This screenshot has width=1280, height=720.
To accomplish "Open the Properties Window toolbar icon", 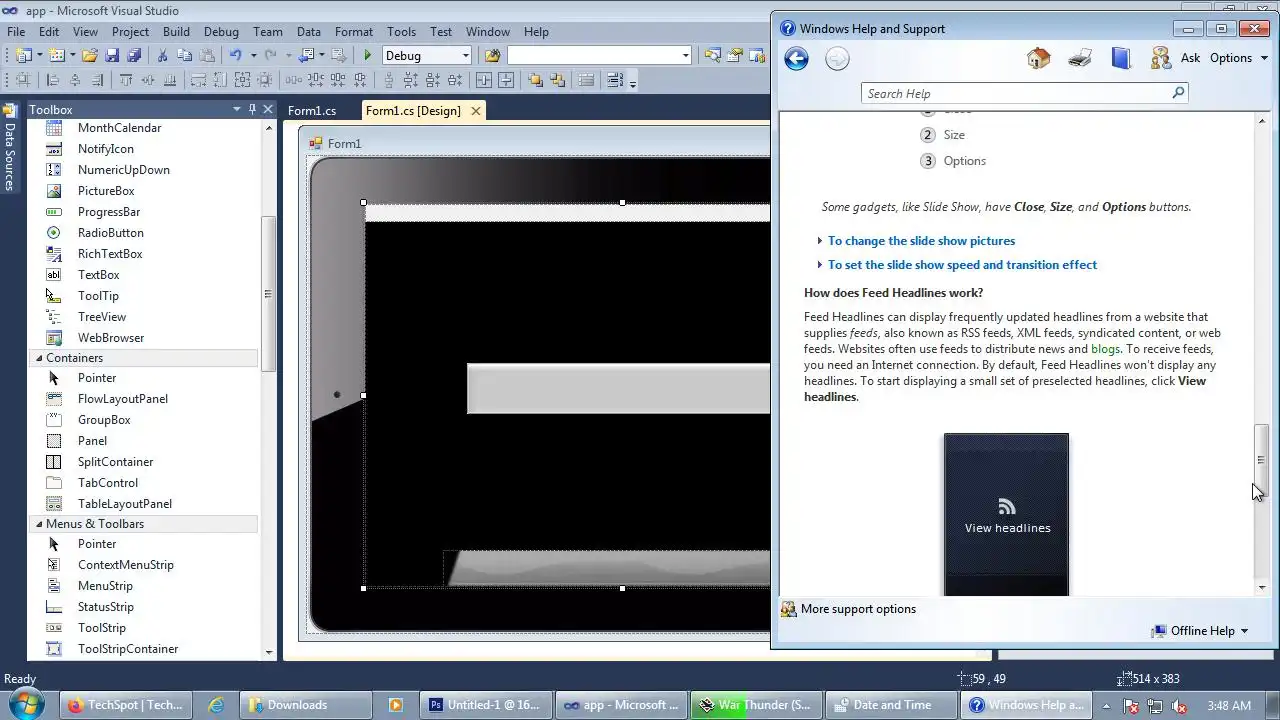I will (735, 55).
